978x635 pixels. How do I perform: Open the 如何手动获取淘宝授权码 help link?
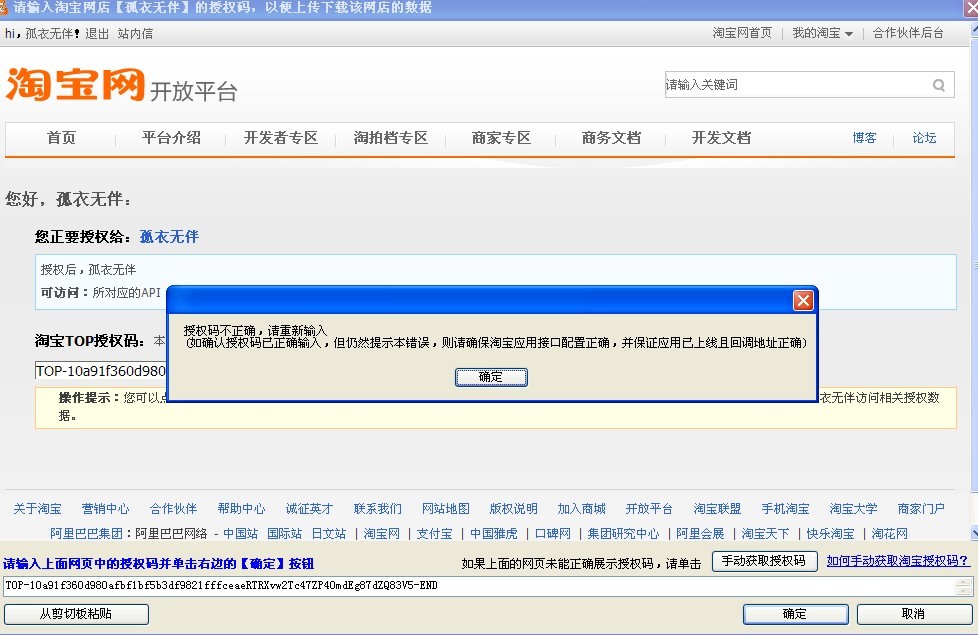[x=898, y=561]
